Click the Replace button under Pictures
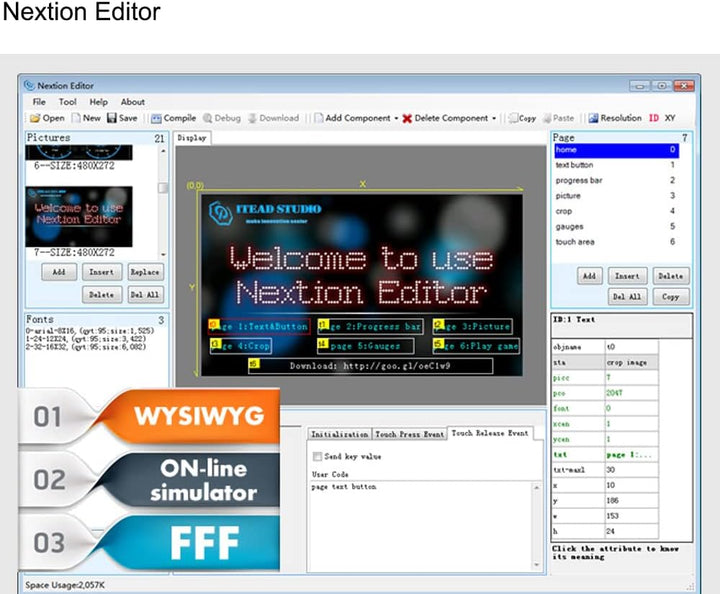This screenshot has width=720, height=594. point(145,272)
